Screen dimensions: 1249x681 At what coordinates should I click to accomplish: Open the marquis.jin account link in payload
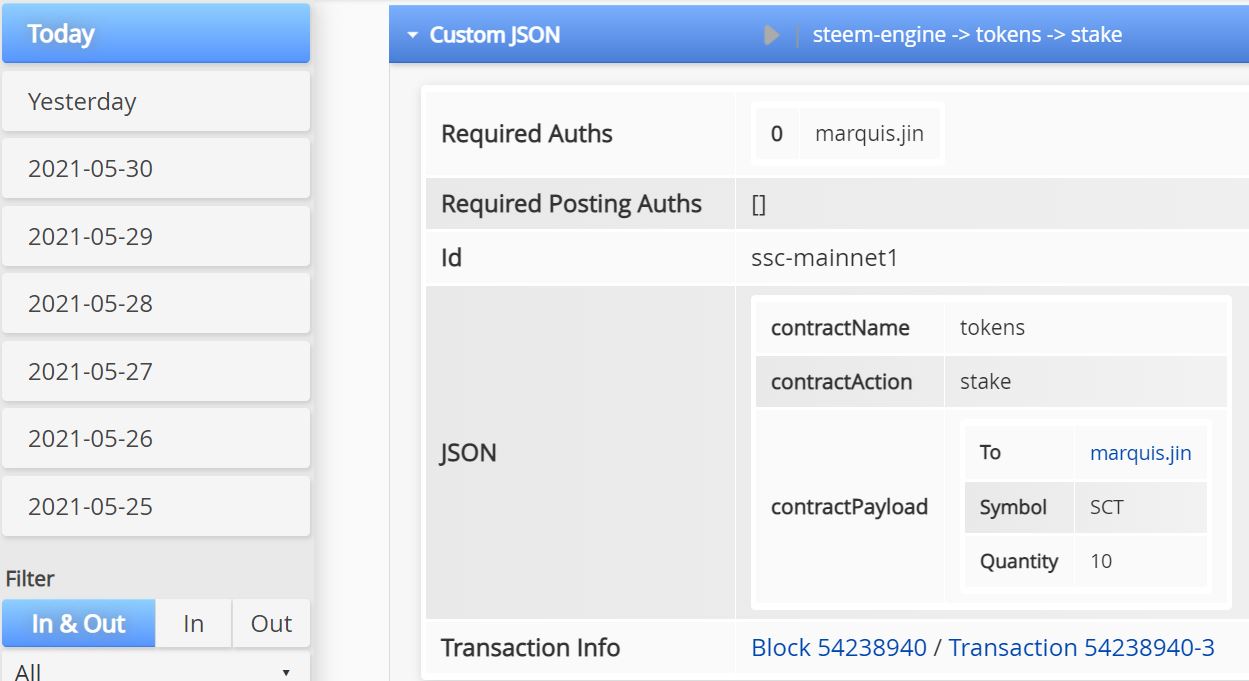click(x=1140, y=453)
